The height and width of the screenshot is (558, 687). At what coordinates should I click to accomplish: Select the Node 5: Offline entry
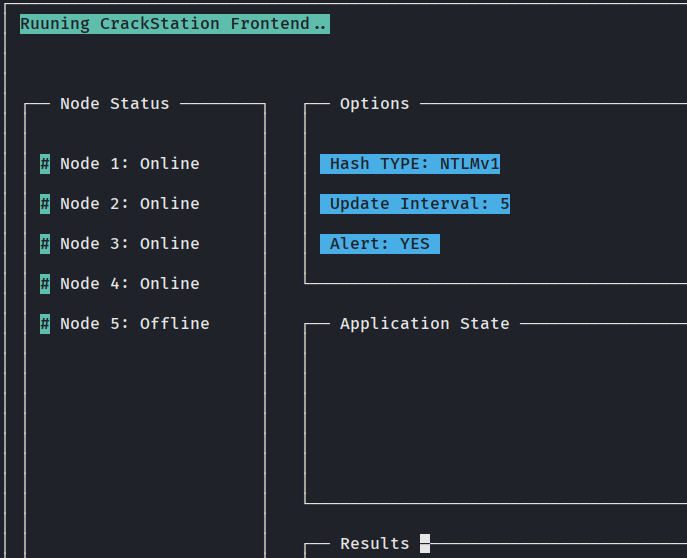[x=134, y=324]
